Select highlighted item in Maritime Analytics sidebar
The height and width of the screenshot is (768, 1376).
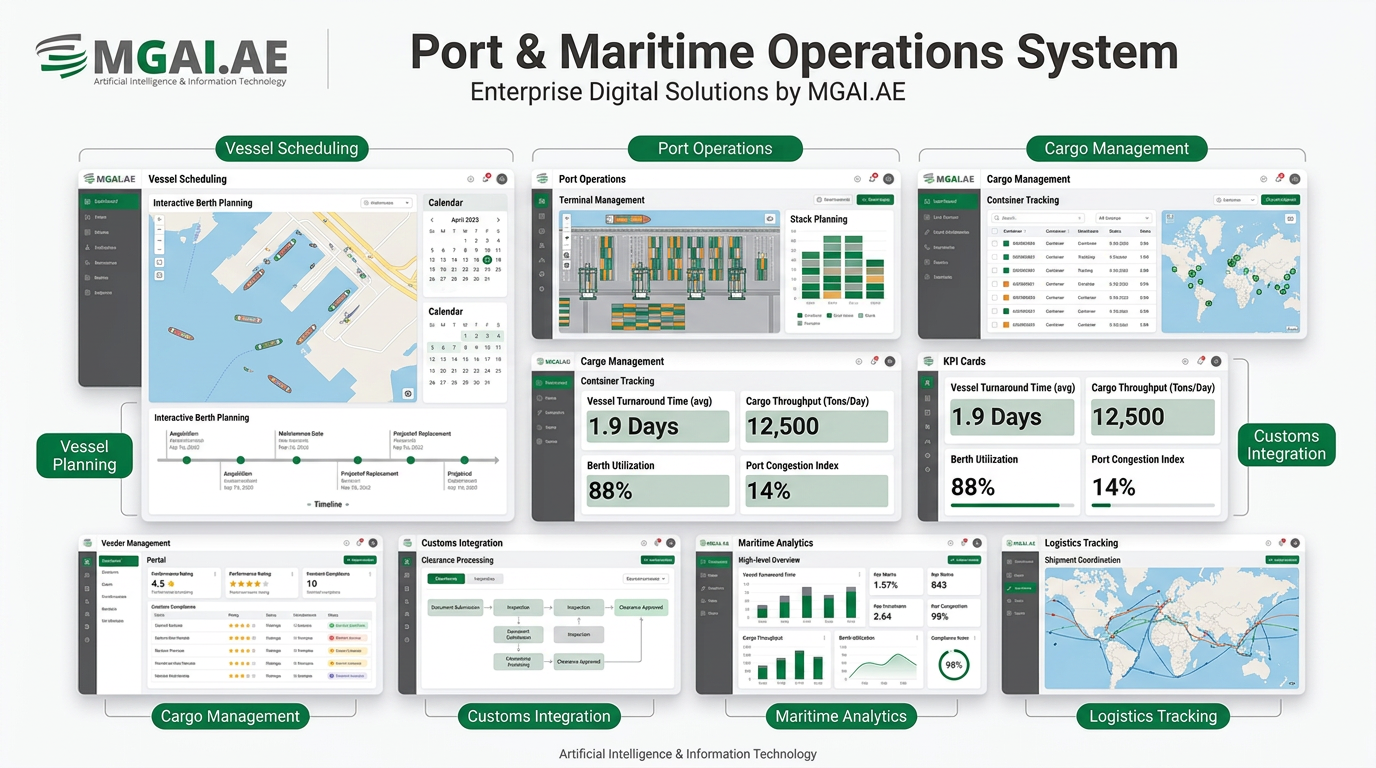click(x=715, y=562)
